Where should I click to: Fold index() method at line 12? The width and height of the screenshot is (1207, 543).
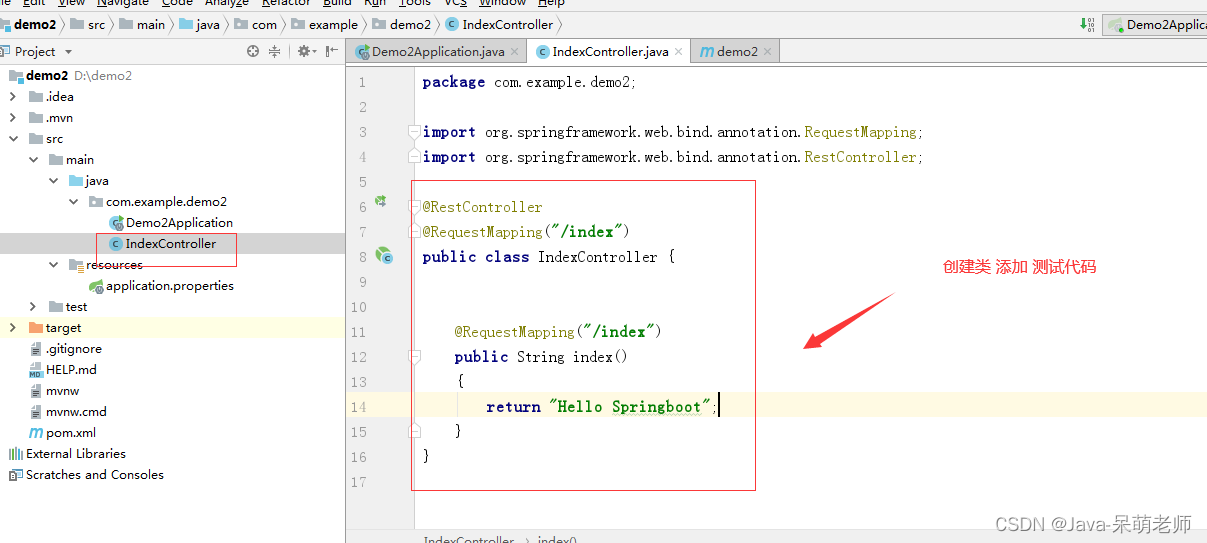(414, 357)
